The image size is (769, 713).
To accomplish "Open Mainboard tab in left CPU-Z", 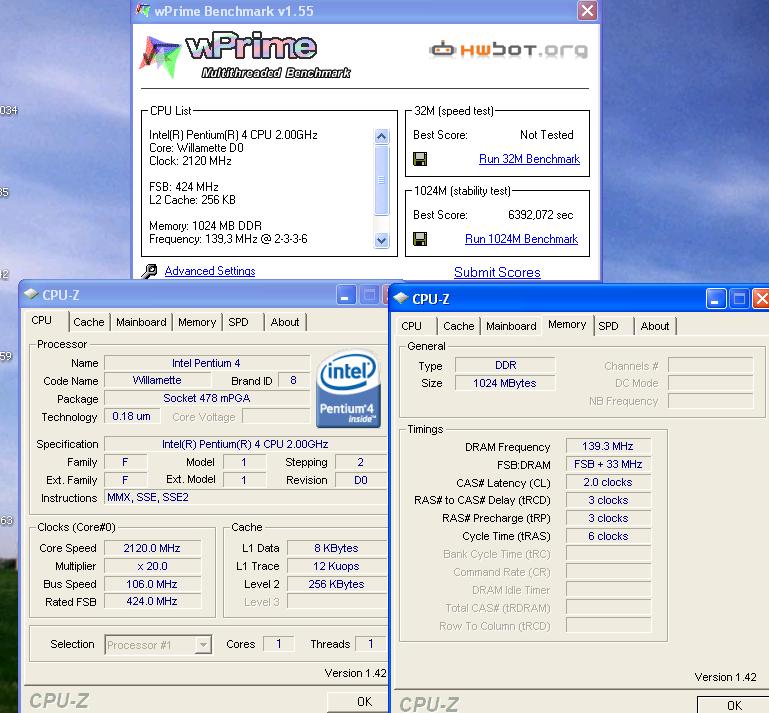I will 141,322.
